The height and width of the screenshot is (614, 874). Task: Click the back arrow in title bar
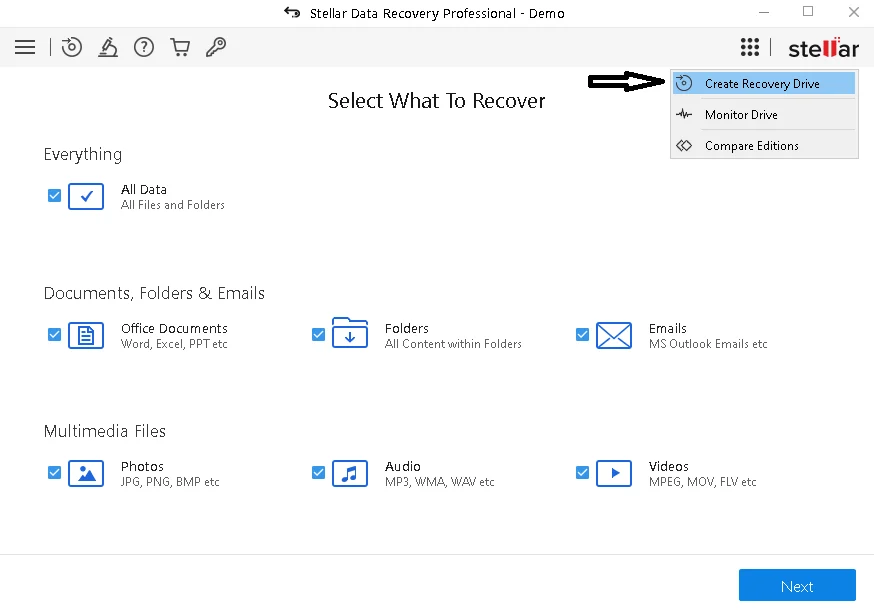coord(292,13)
